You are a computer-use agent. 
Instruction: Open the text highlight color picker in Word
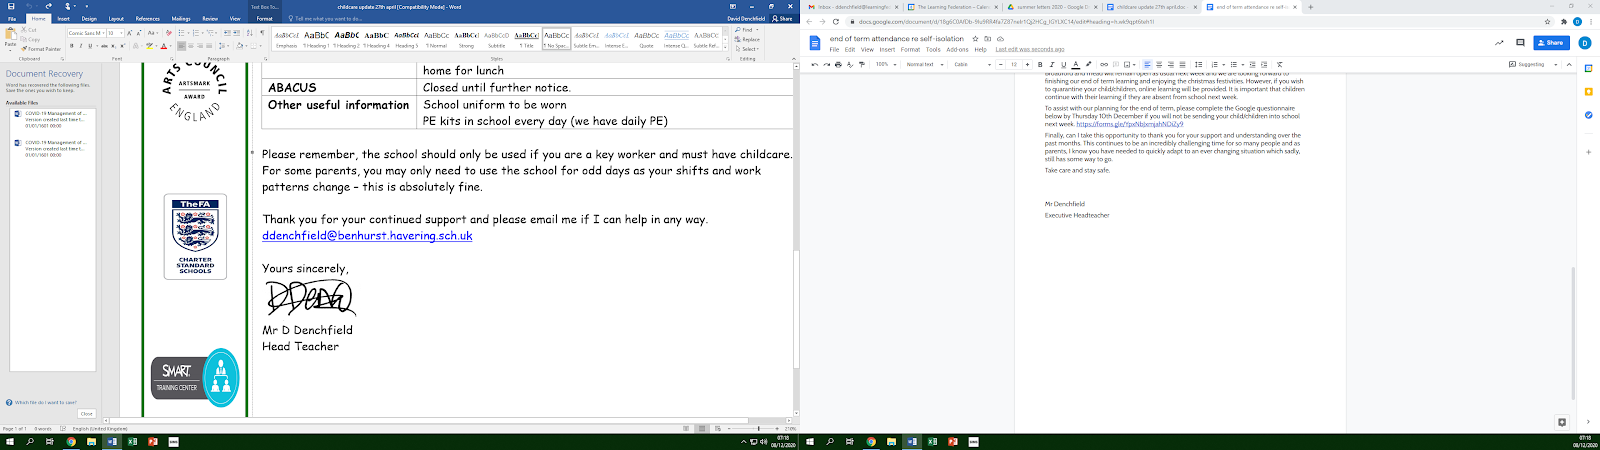[156, 46]
